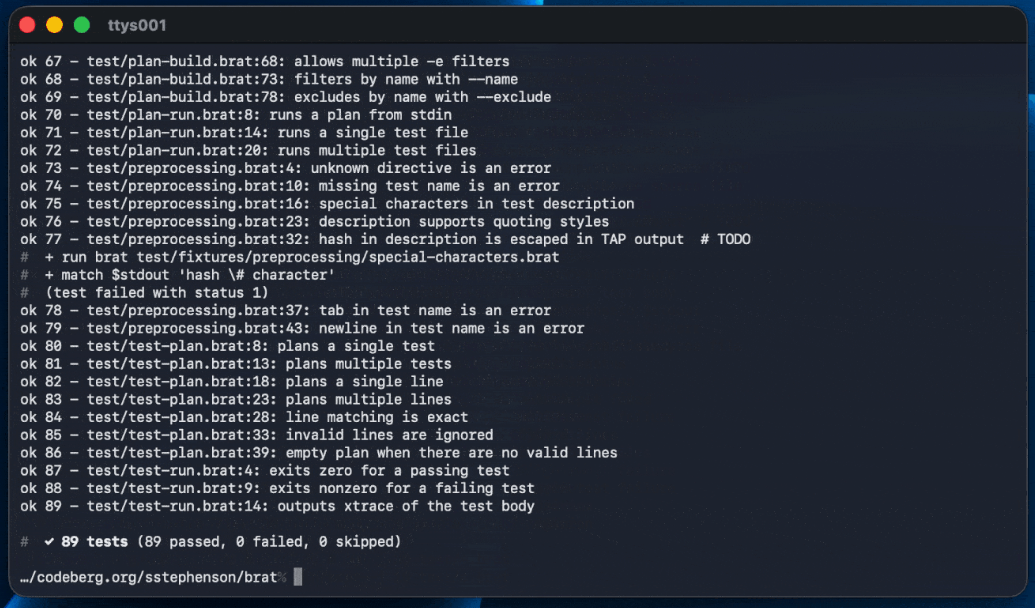Screen dimensions: 1035x608
Task: Click test line 'ok 67' allows multiple -e filters
Action: click(x=265, y=61)
